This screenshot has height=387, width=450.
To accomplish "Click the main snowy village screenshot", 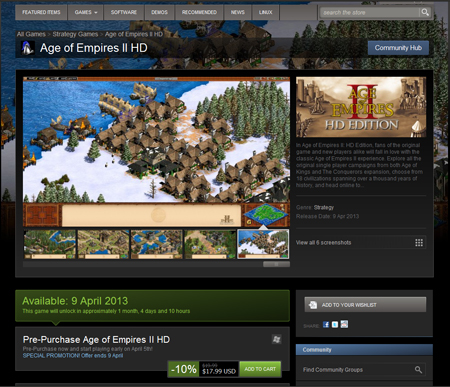I will (156, 152).
